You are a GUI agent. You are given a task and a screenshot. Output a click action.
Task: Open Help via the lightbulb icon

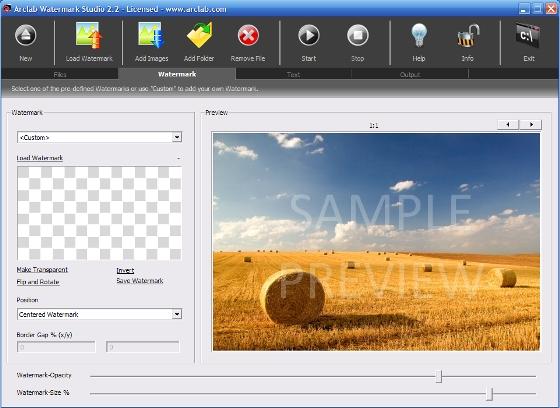point(419,35)
